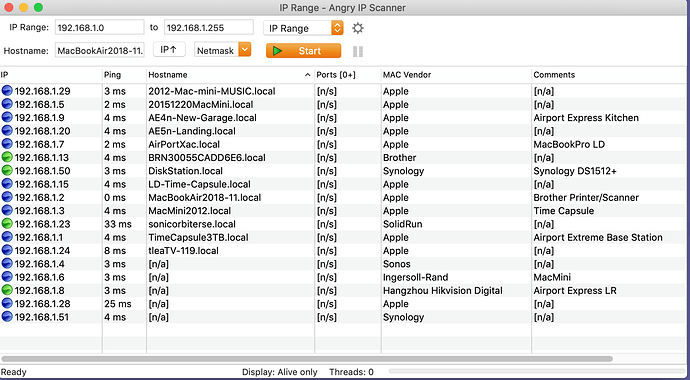Click the green status icon for 192.168.1.13
Viewport: 690px width, 380px height.
coord(7,157)
